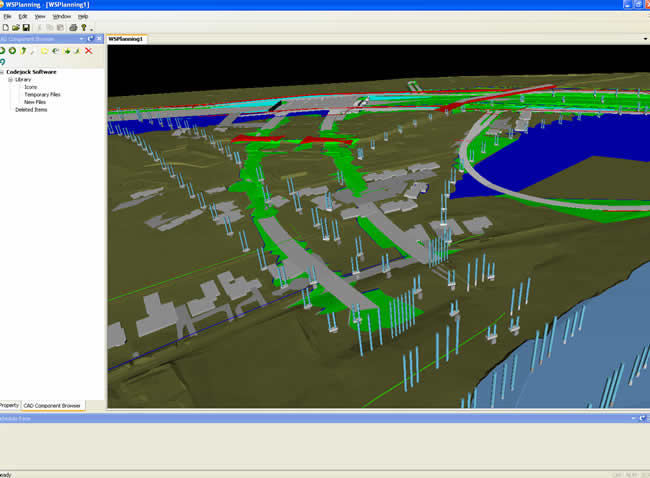Image resolution: width=650 pixels, height=478 pixels.
Task: Click the Help question mark toolbar icon
Action: tap(85, 27)
